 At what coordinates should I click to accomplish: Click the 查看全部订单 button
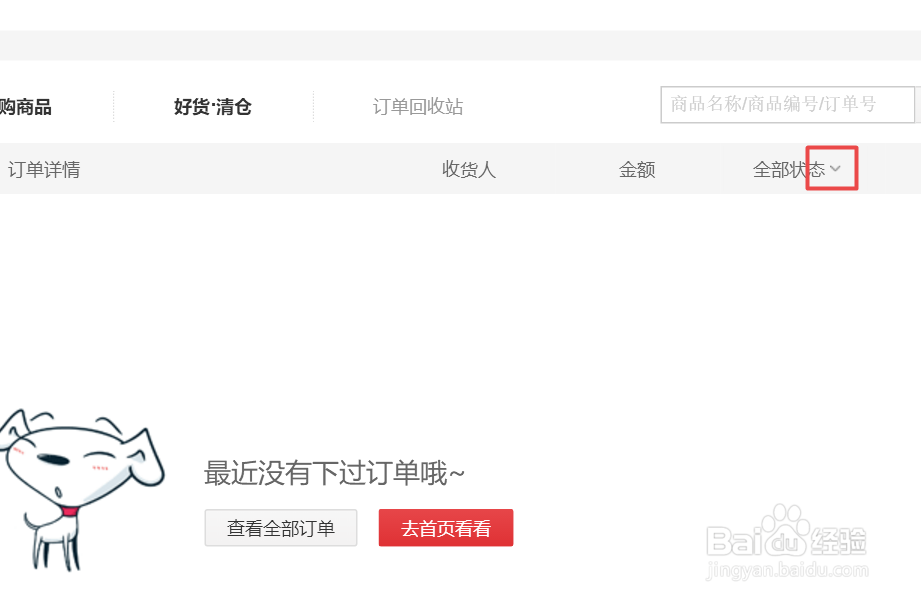coord(281,528)
